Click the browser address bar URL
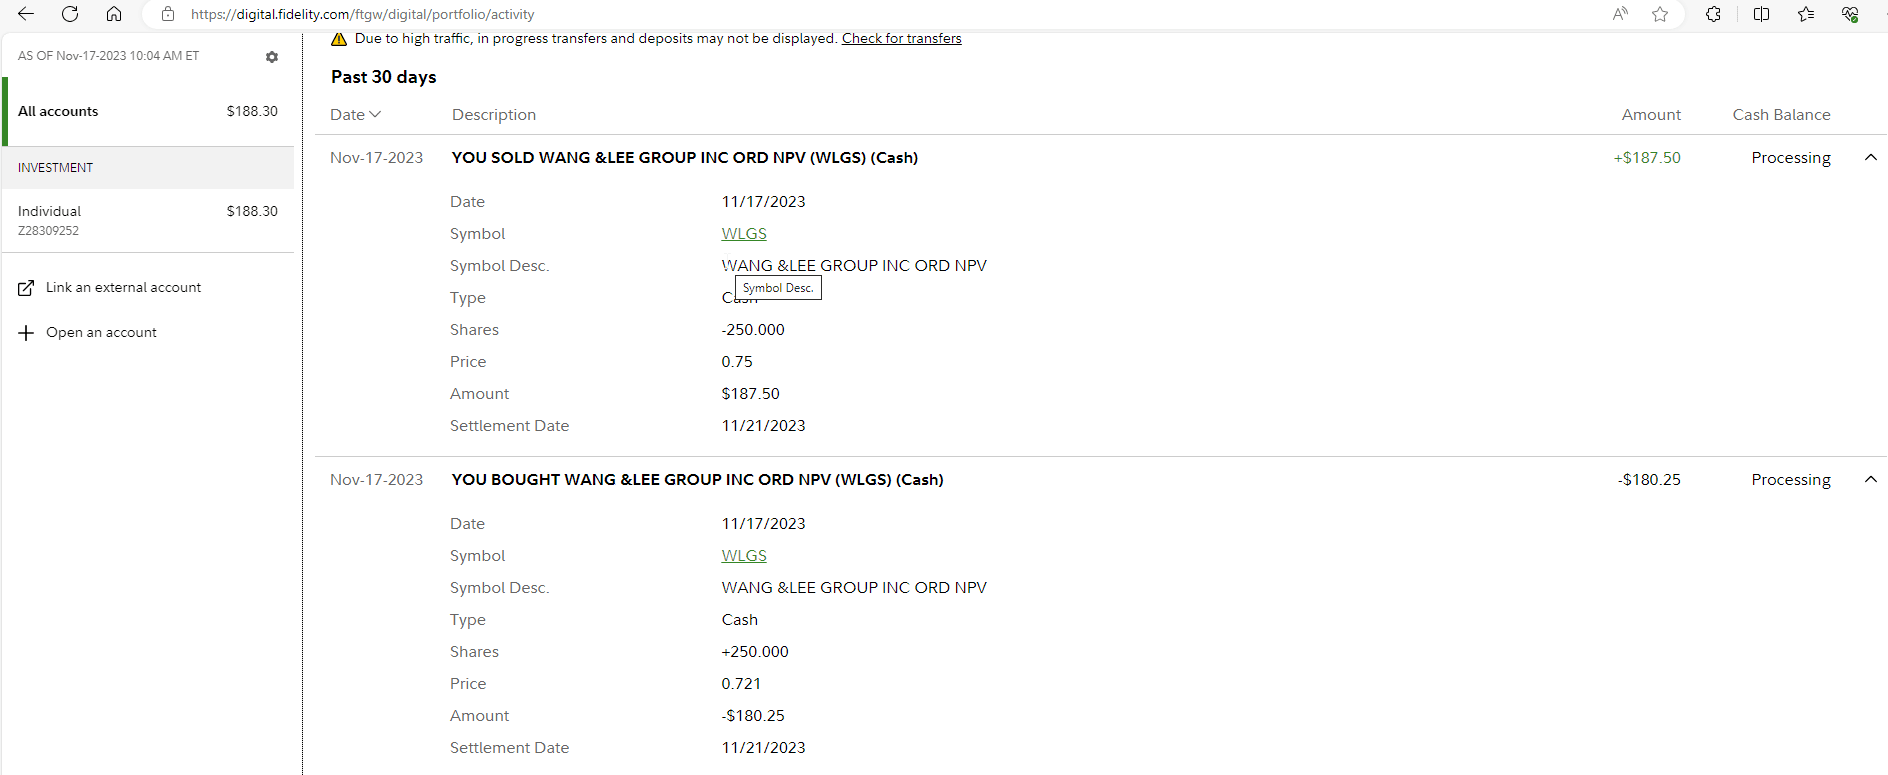 point(362,14)
